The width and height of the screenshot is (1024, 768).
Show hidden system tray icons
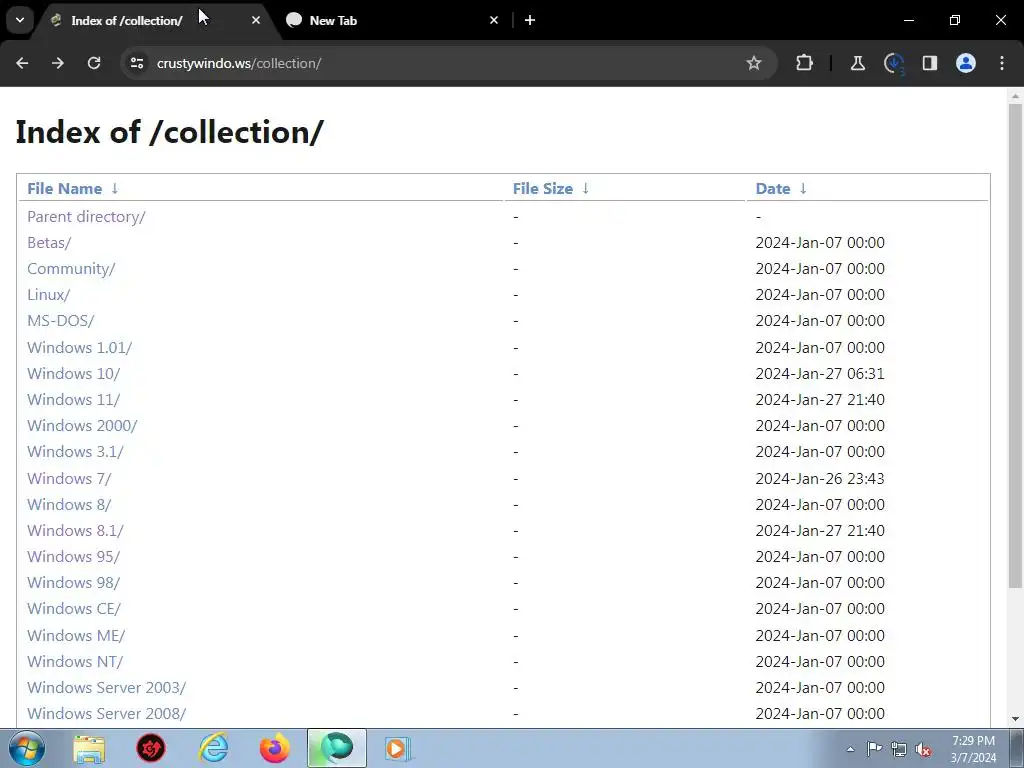(x=850, y=749)
